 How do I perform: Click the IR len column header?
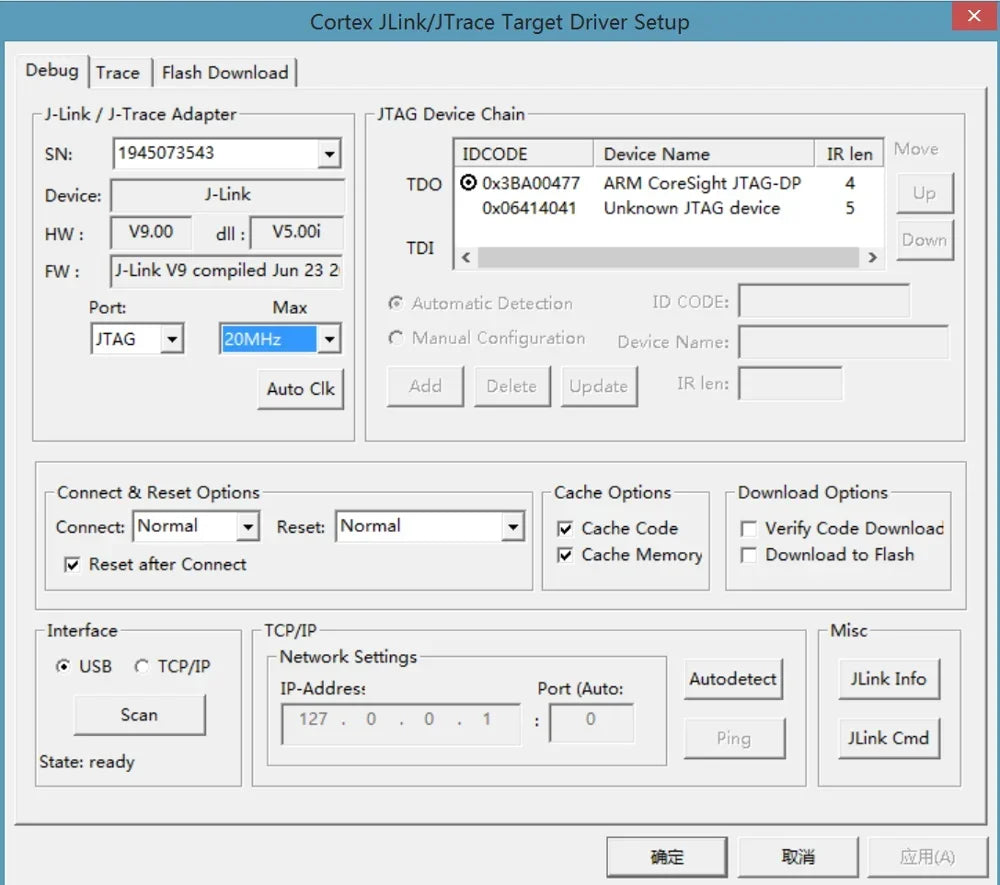pos(849,154)
